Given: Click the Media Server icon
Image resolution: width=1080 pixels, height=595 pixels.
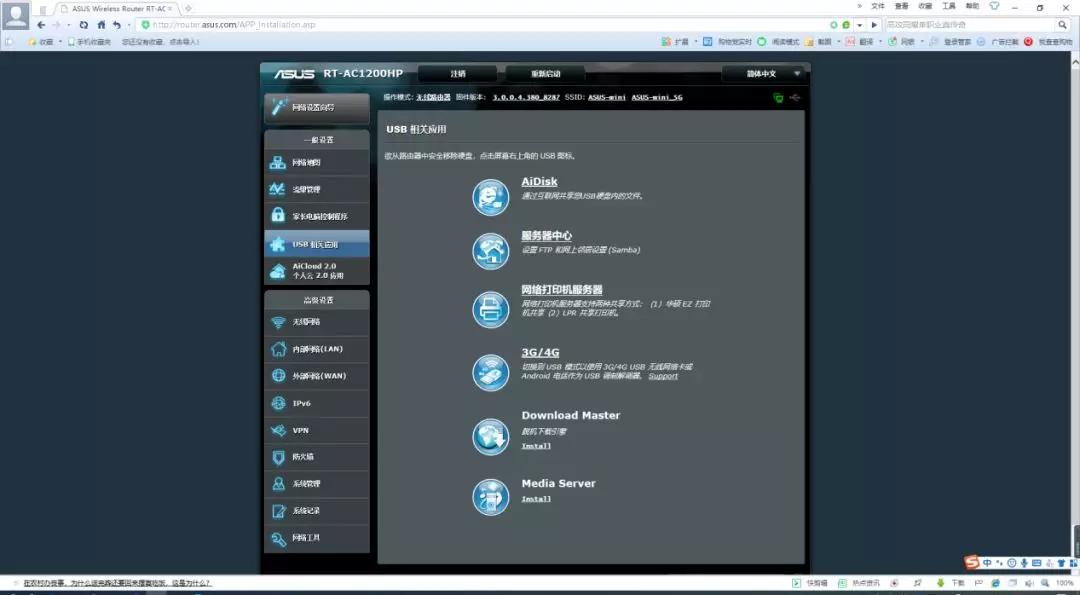Looking at the screenshot, I should point(490,497).
